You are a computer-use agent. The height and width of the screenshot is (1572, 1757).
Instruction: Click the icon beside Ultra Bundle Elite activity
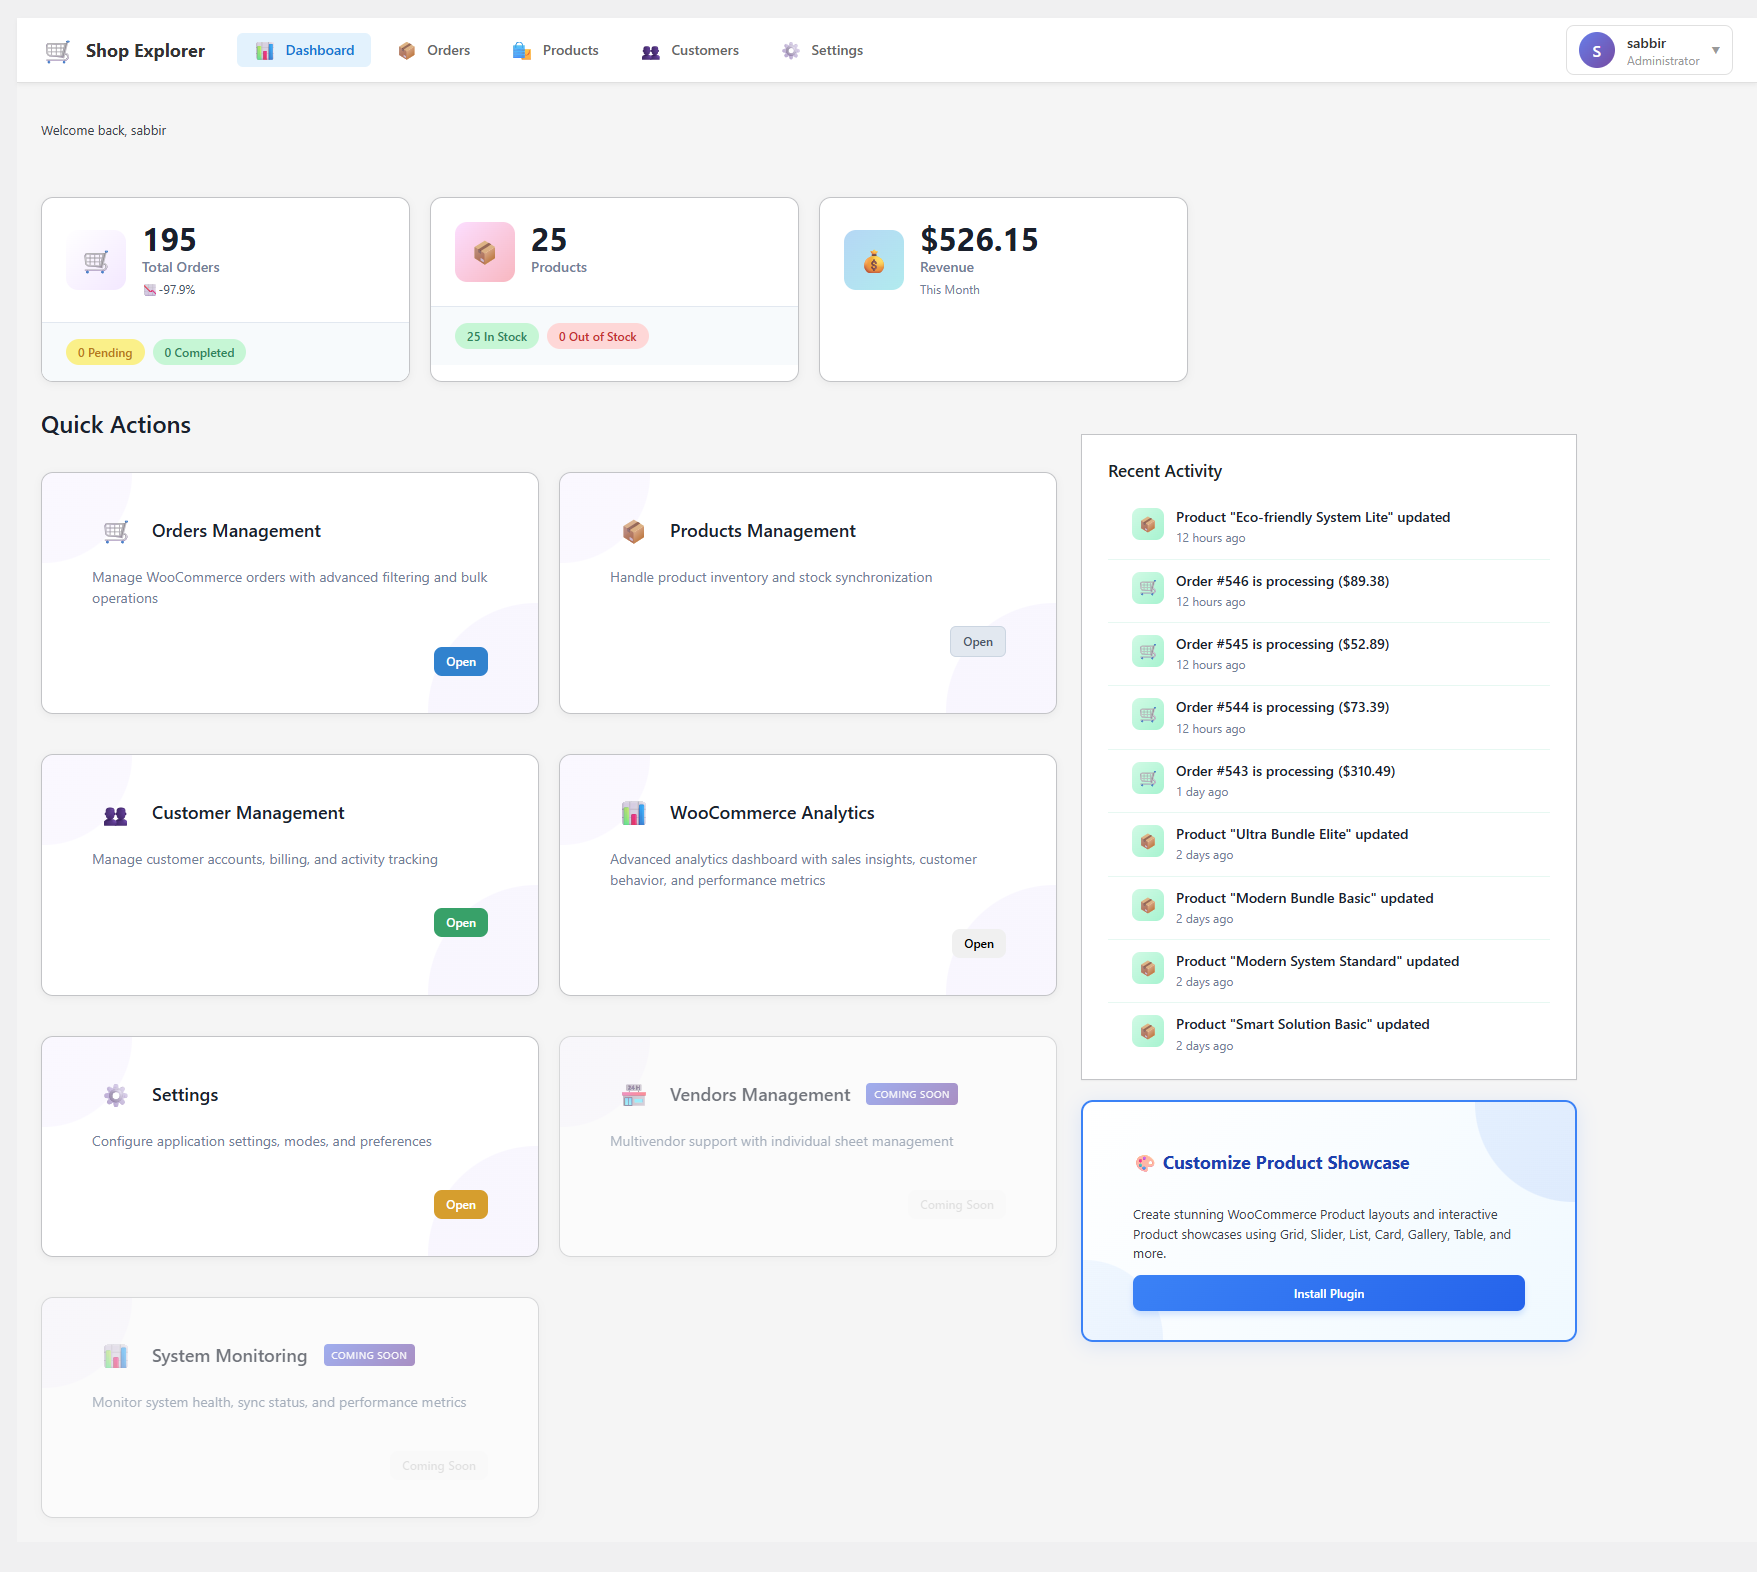[1148, 841]
